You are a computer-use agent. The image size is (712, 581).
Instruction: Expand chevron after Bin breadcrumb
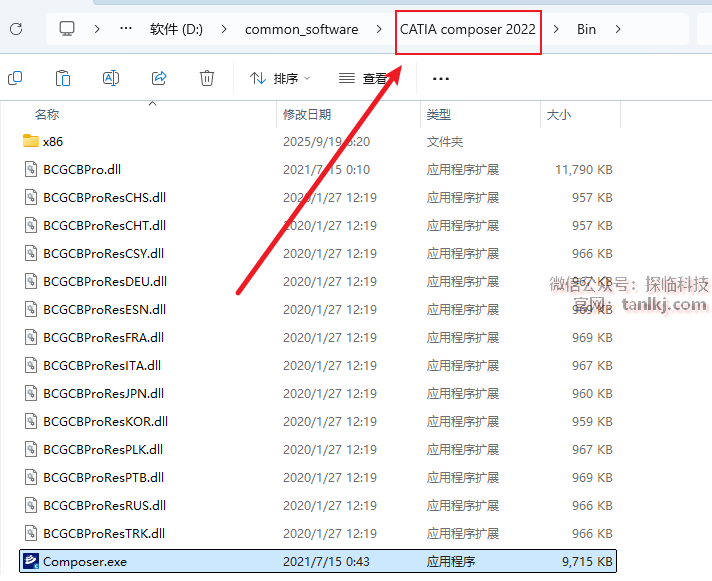618,30
